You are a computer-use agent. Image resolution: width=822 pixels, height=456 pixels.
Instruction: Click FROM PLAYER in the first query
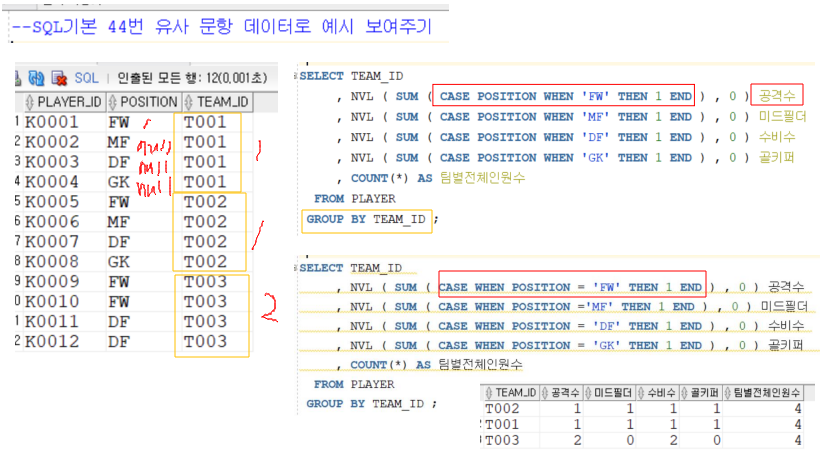pyautogui.click(x=355, y=199)
